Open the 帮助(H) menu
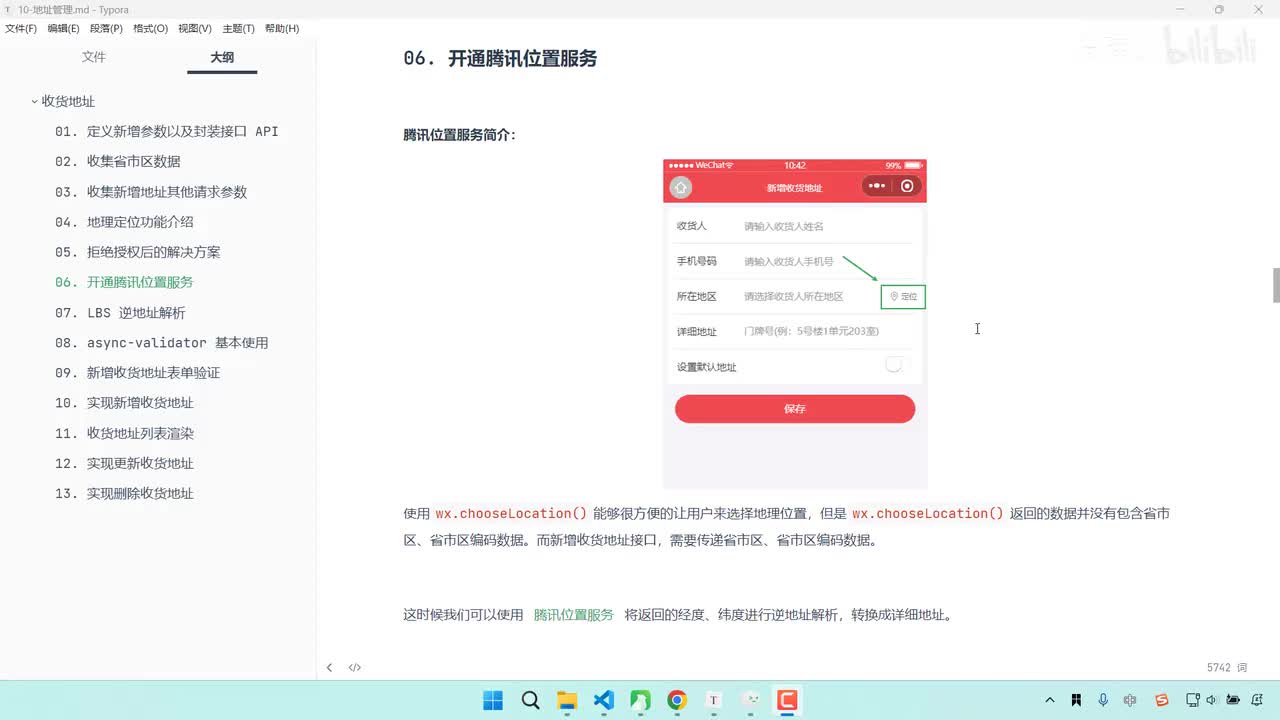The width and height of the screenshot is (1280, 720). tap(282, 28)
